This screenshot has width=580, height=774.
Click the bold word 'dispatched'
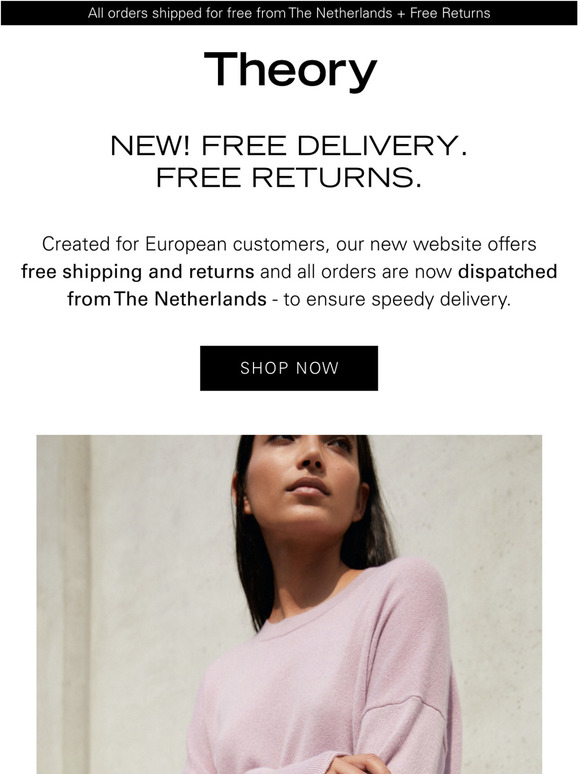(507, 272)
